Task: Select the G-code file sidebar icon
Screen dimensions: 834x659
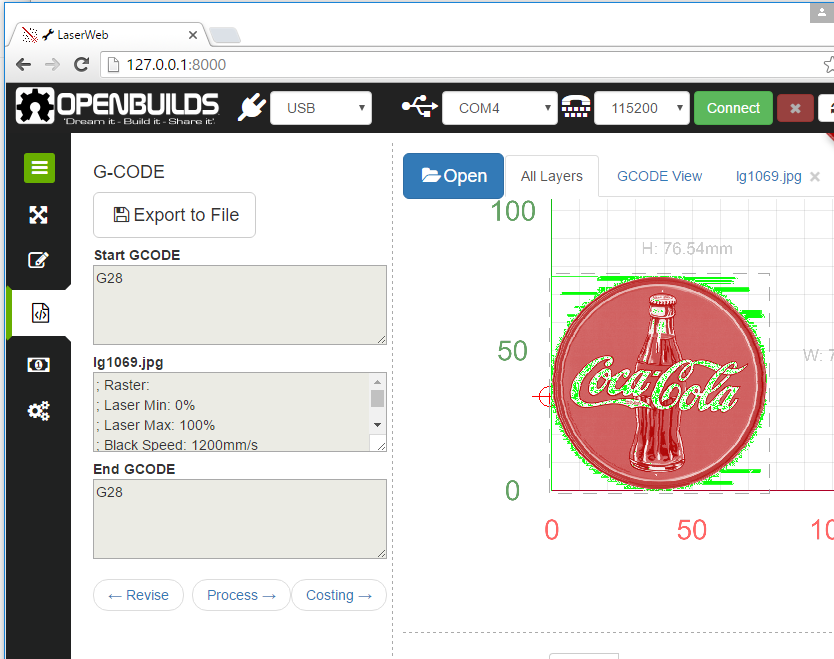Action: (40, 313)
